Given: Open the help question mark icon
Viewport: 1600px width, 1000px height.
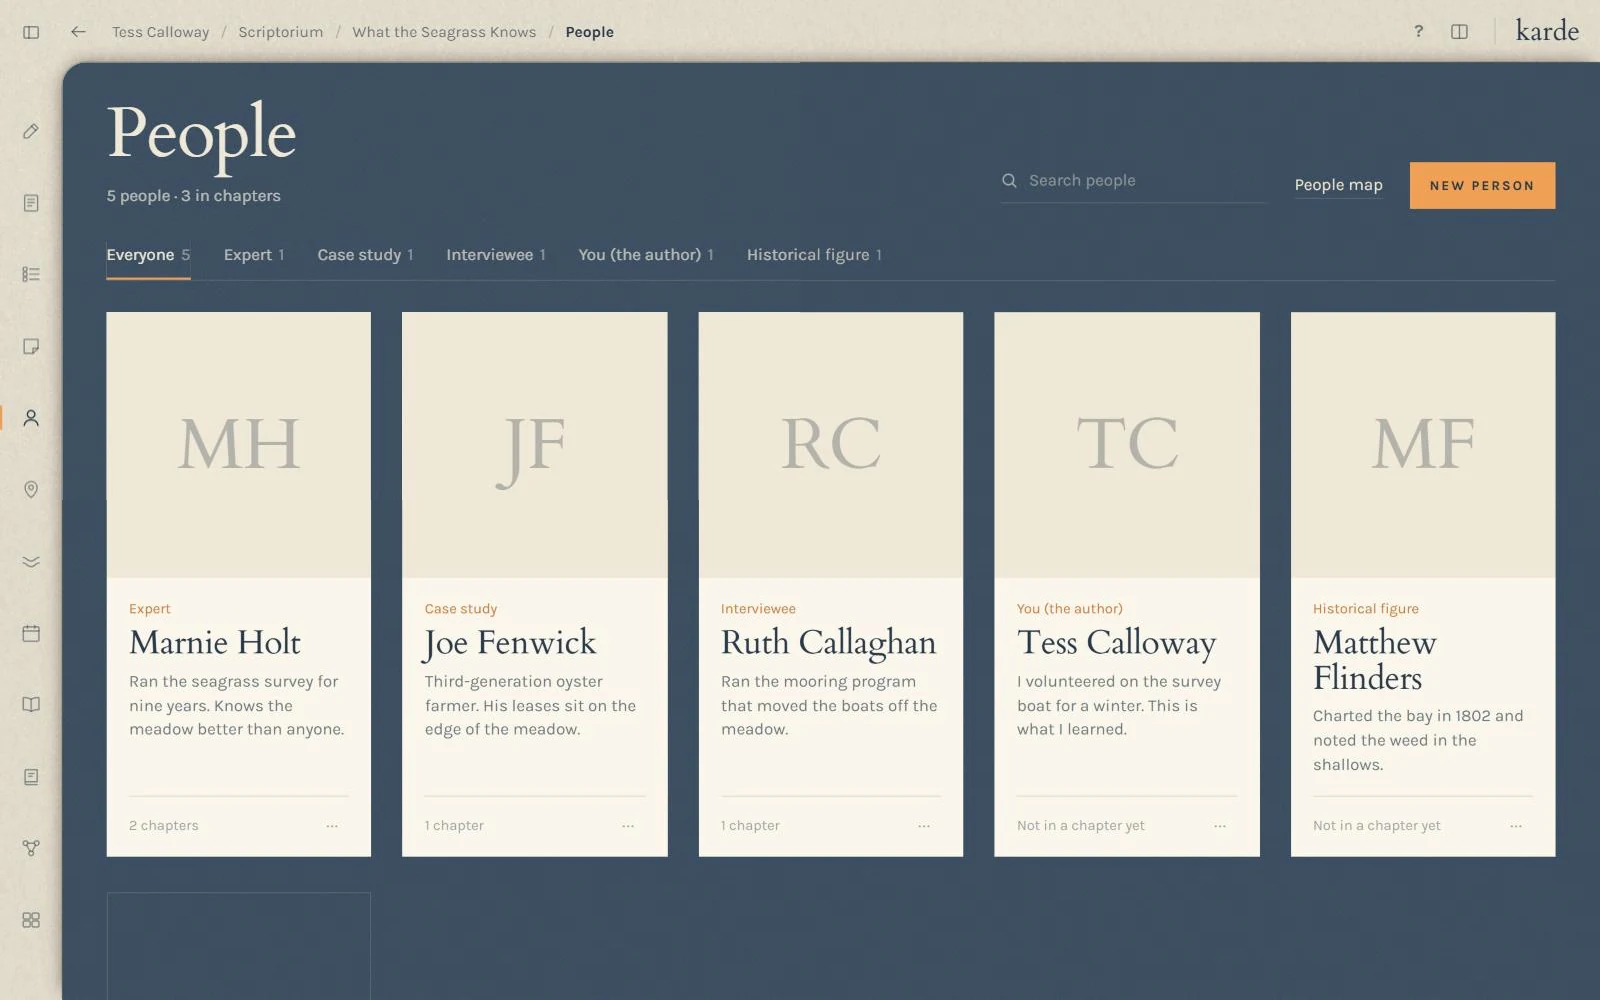Looking at the screenshot, I should click(x=1418, y=31).
